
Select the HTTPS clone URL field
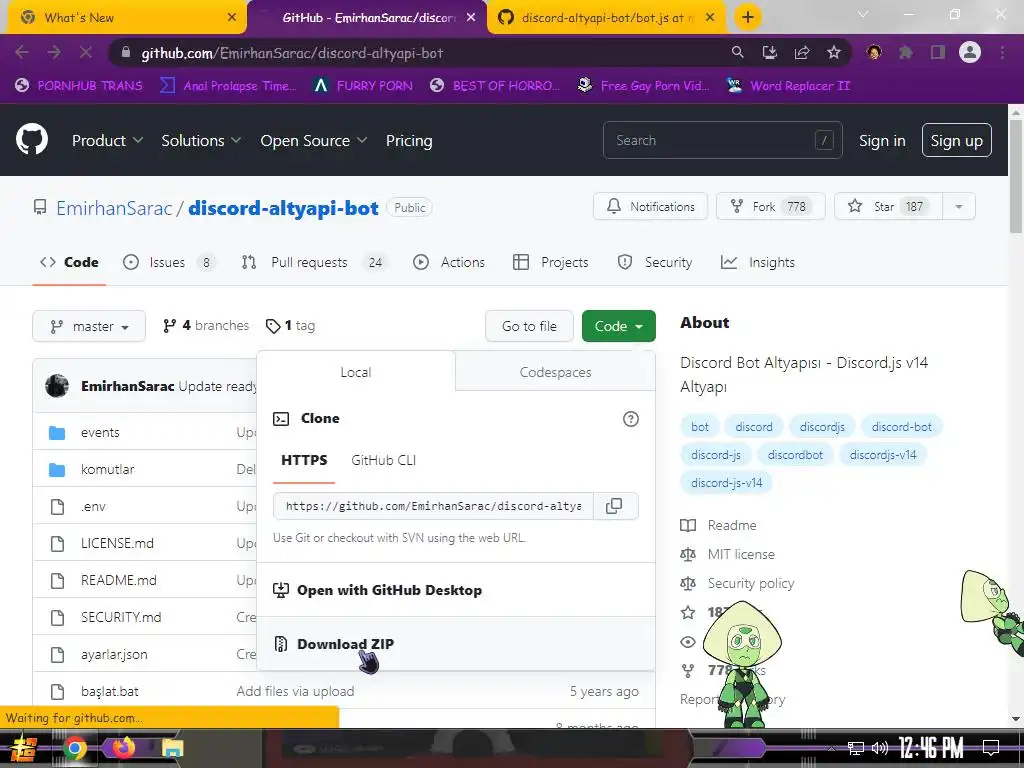(433, 506)
